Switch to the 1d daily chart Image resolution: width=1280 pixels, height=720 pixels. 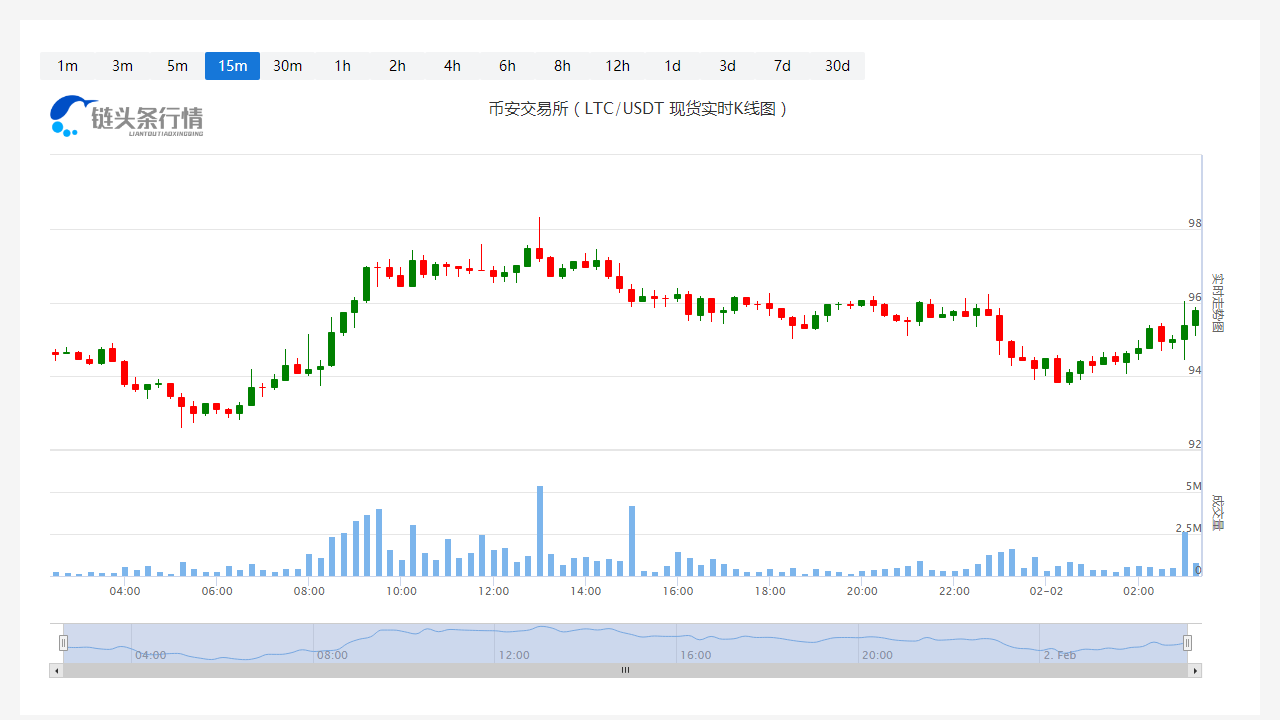click(672, 66)
